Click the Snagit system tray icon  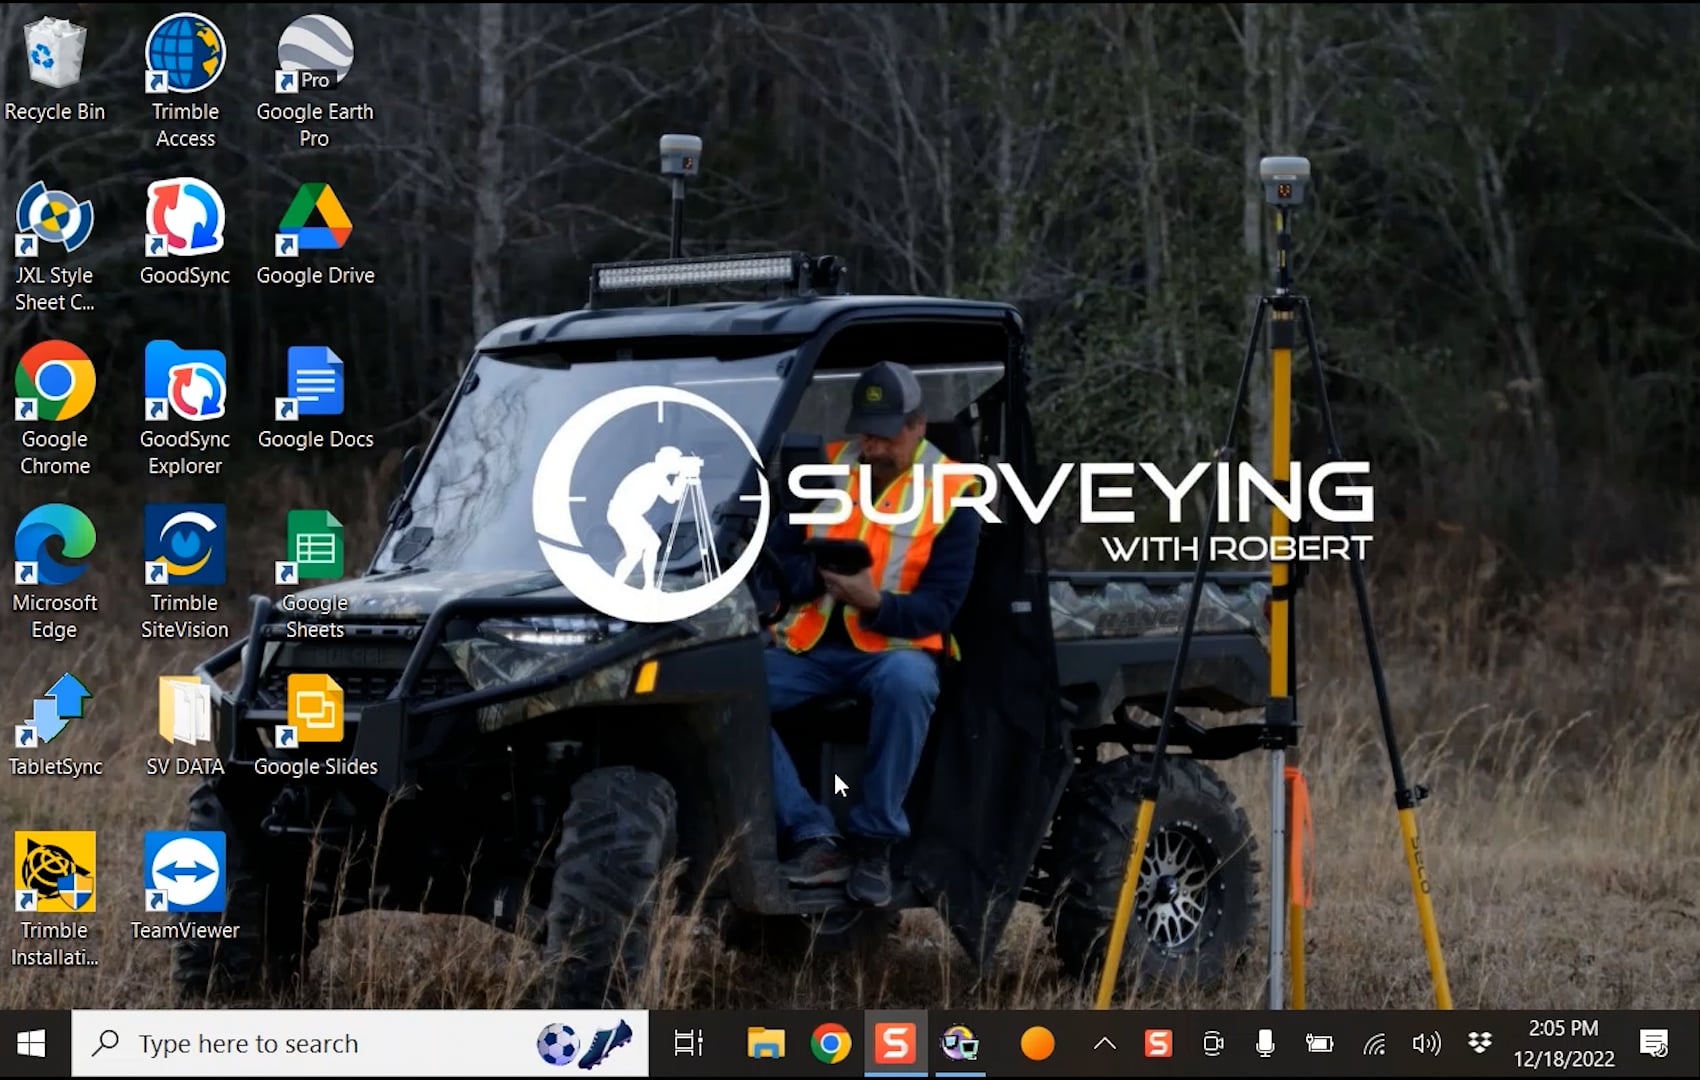click(1158, 1044)
